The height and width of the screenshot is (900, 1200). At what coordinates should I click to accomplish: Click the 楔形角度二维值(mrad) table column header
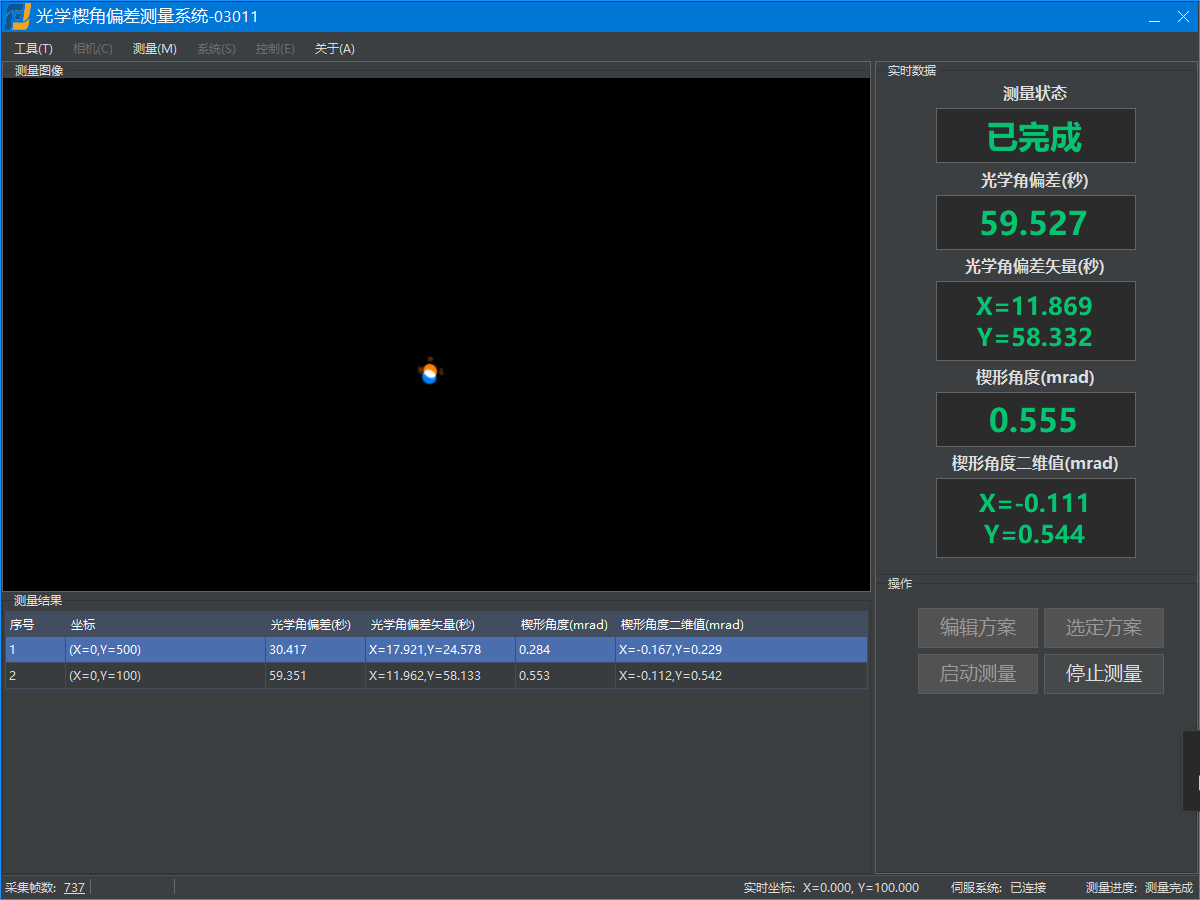click(681, 625)
